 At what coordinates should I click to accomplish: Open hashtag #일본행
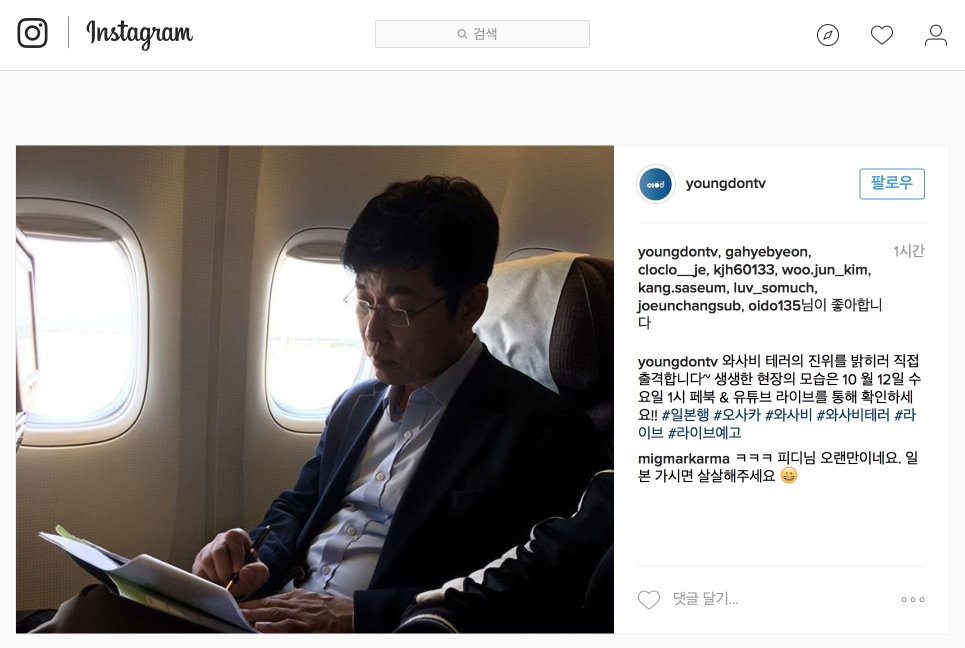[x=686, y=415]
